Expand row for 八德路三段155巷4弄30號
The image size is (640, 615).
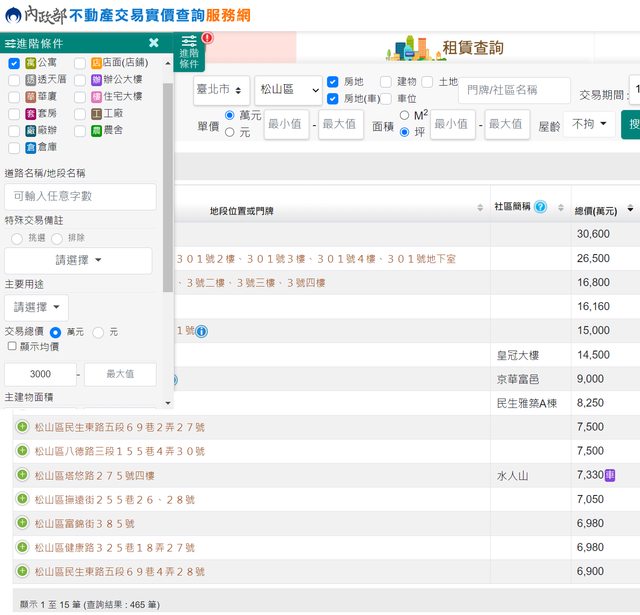point(22,451)
